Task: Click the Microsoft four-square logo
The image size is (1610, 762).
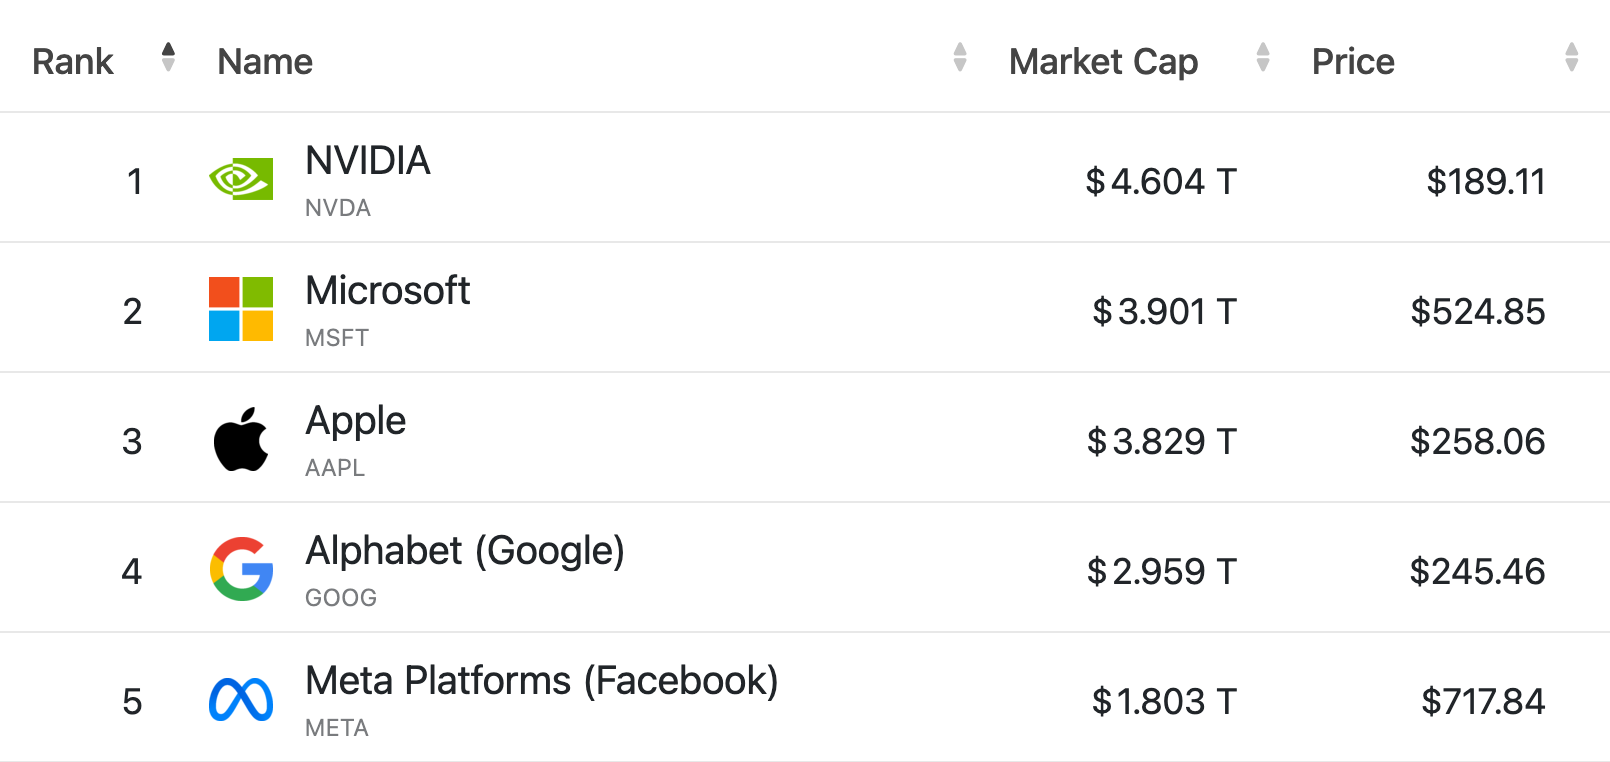Action: (241, 306)
